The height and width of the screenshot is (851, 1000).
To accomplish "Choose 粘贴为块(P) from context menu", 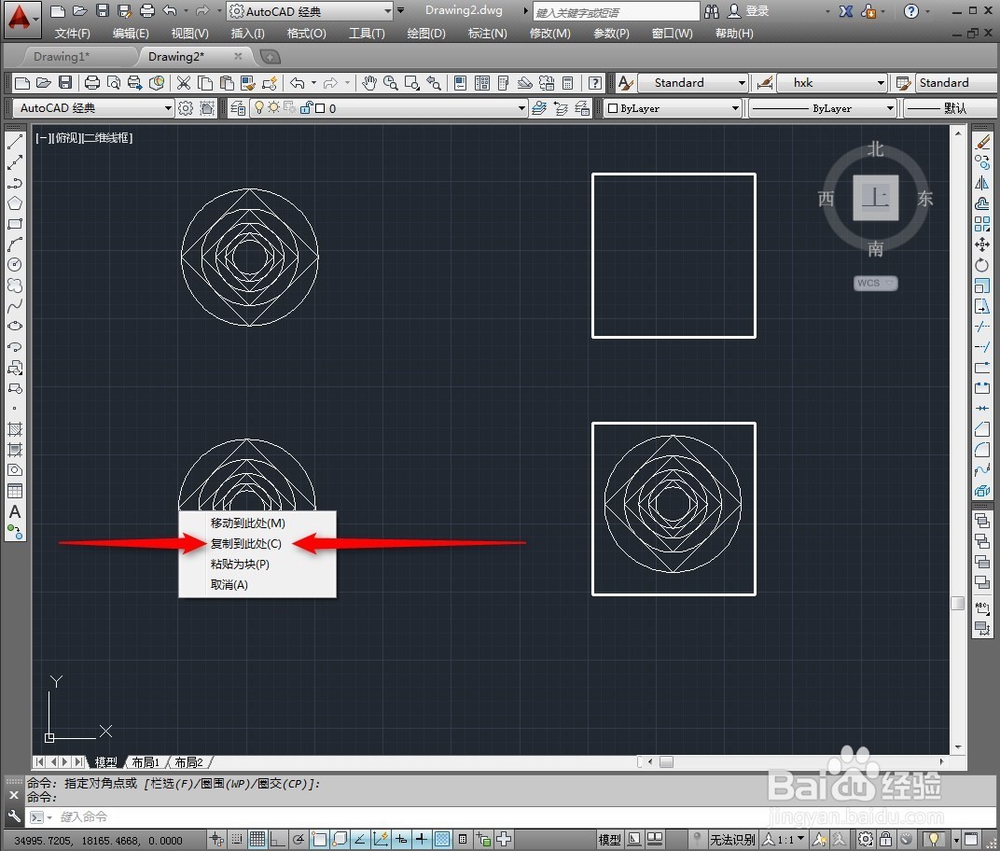I will click(x=240, y=565).
